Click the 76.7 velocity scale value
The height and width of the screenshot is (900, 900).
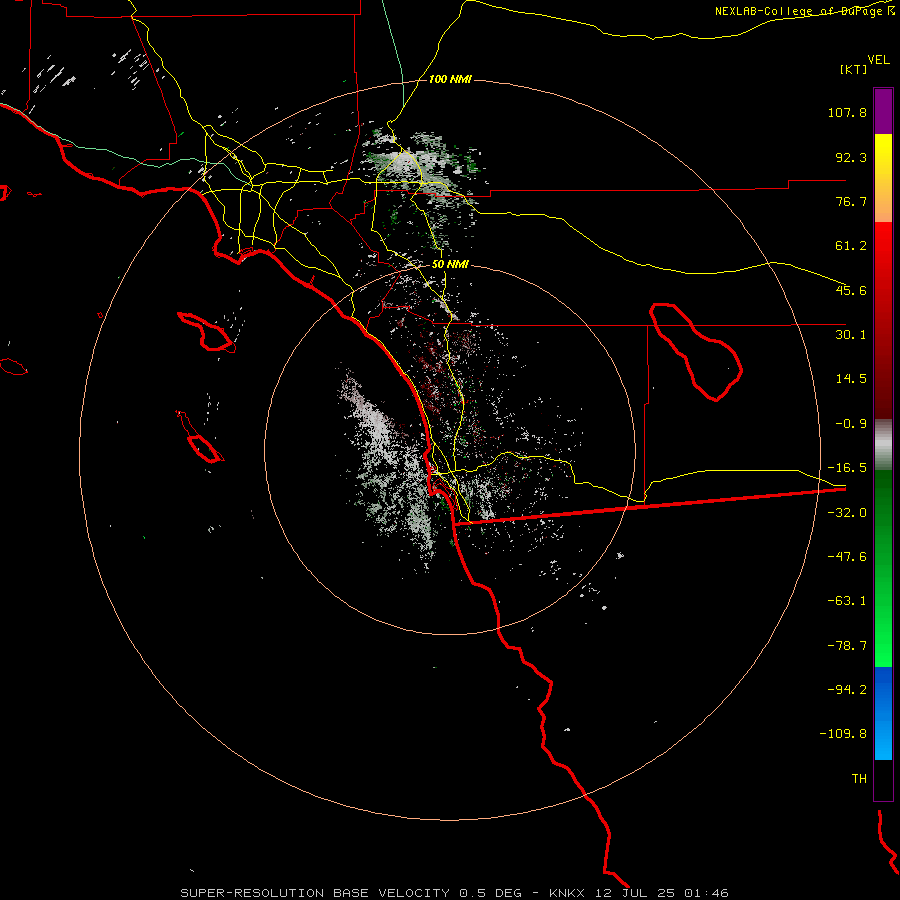(851, 201)
